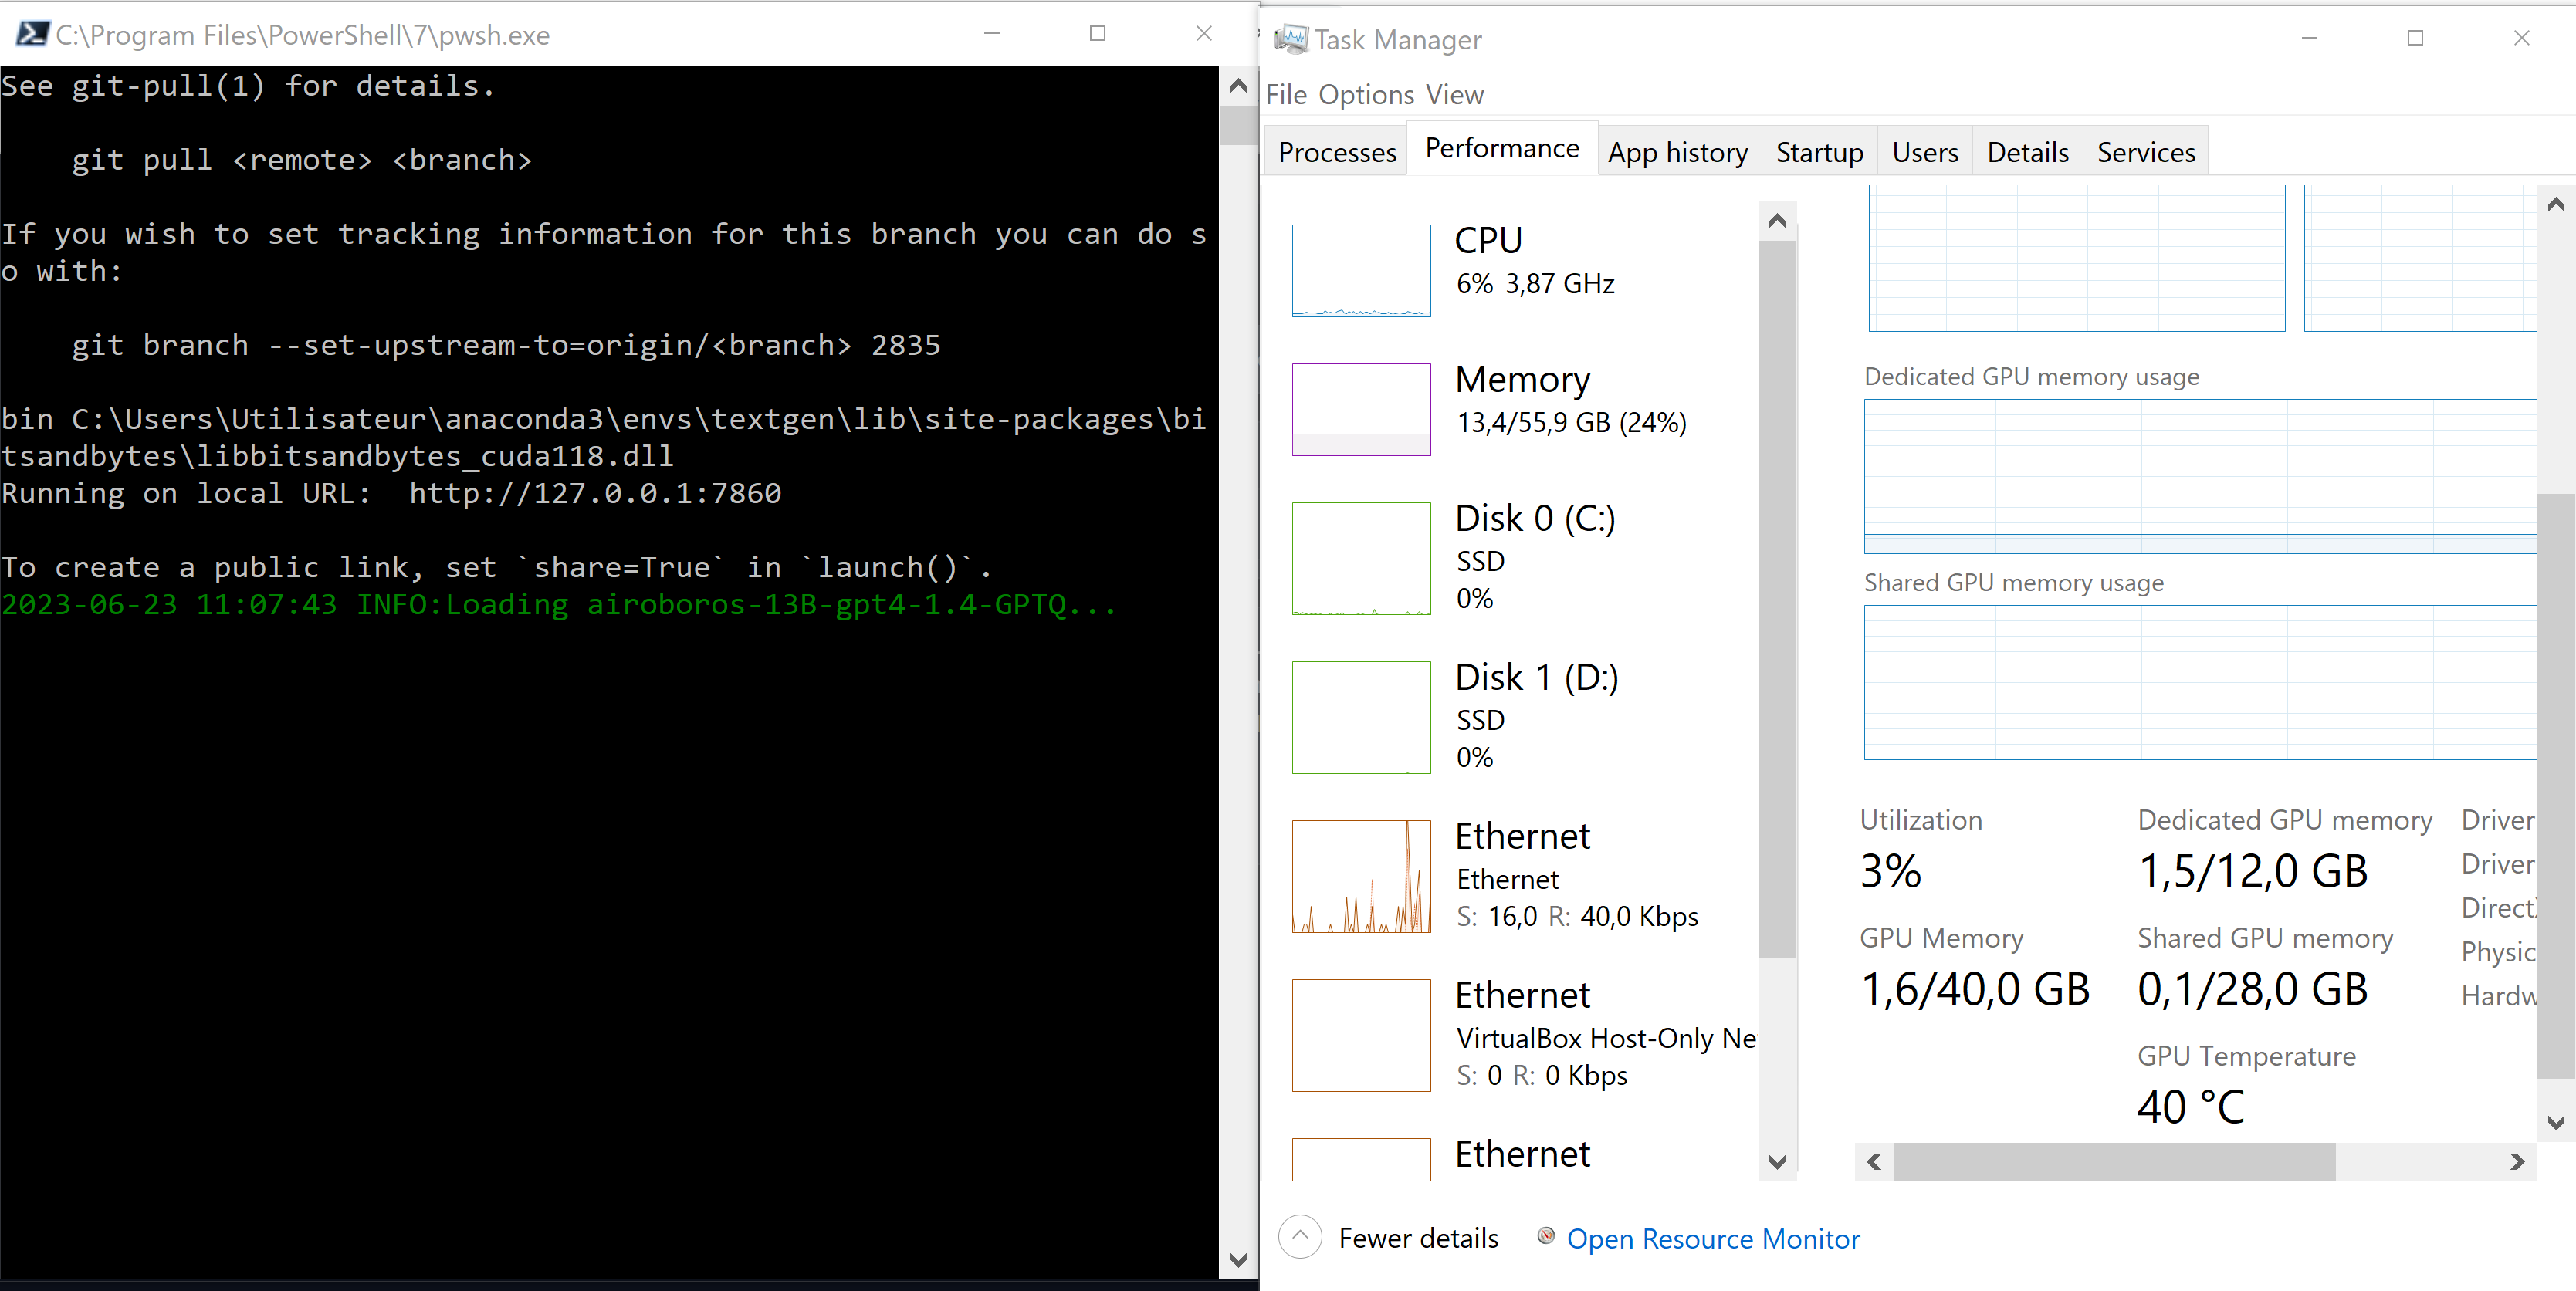Select the Disk 0 (C:) graph
The height and width of the screenshot is (1291, 2576).
point(1362,558)
